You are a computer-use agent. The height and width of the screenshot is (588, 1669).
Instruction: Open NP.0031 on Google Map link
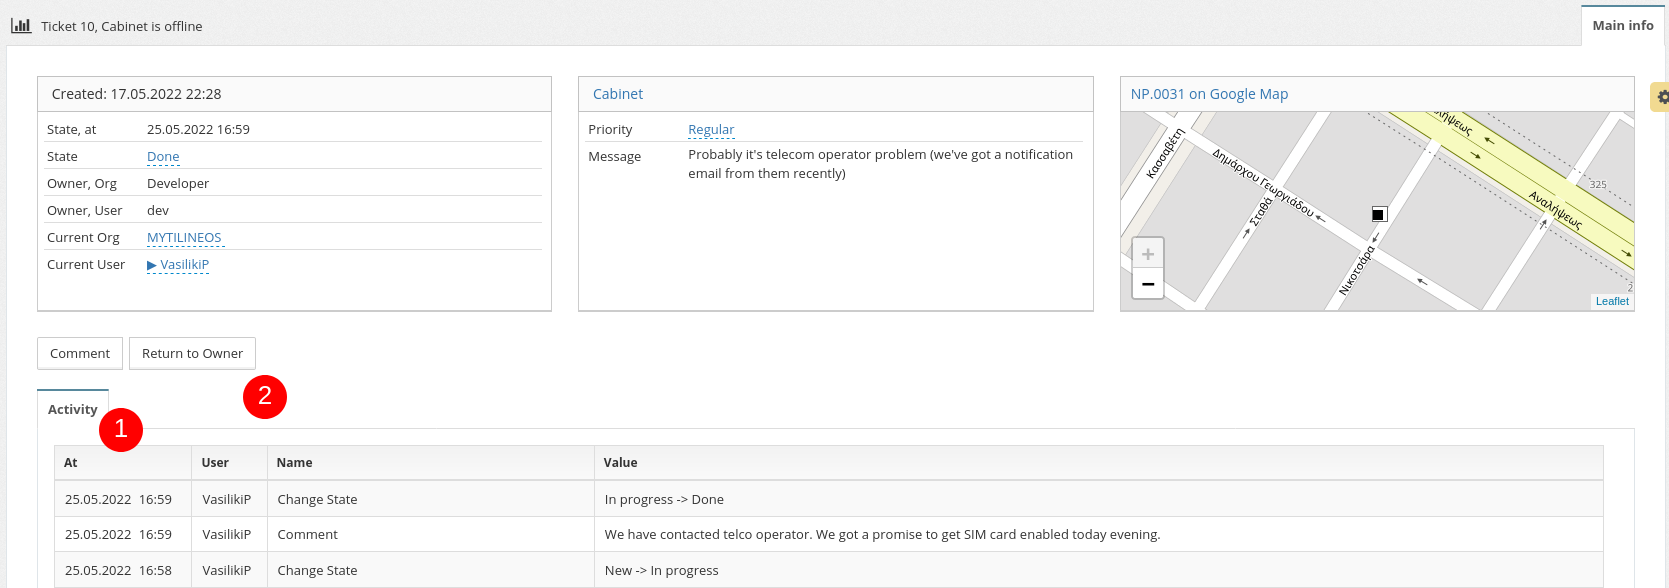click(1209, 94)
